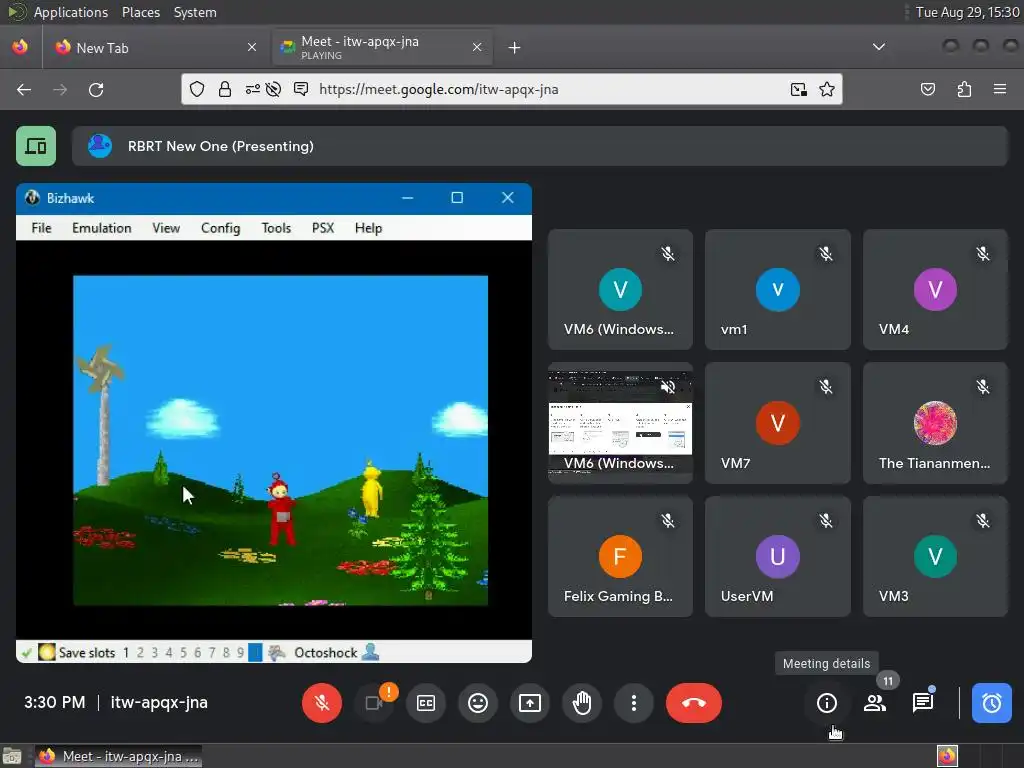
Task: Open picture-in-picture icon in the address bar
Action: (799, 89)
